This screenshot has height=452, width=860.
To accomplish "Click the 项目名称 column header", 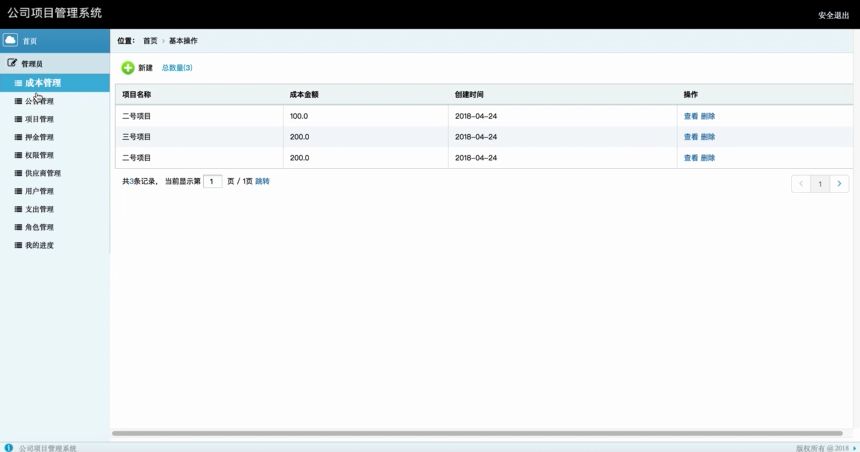I will [x=137, y=94].
